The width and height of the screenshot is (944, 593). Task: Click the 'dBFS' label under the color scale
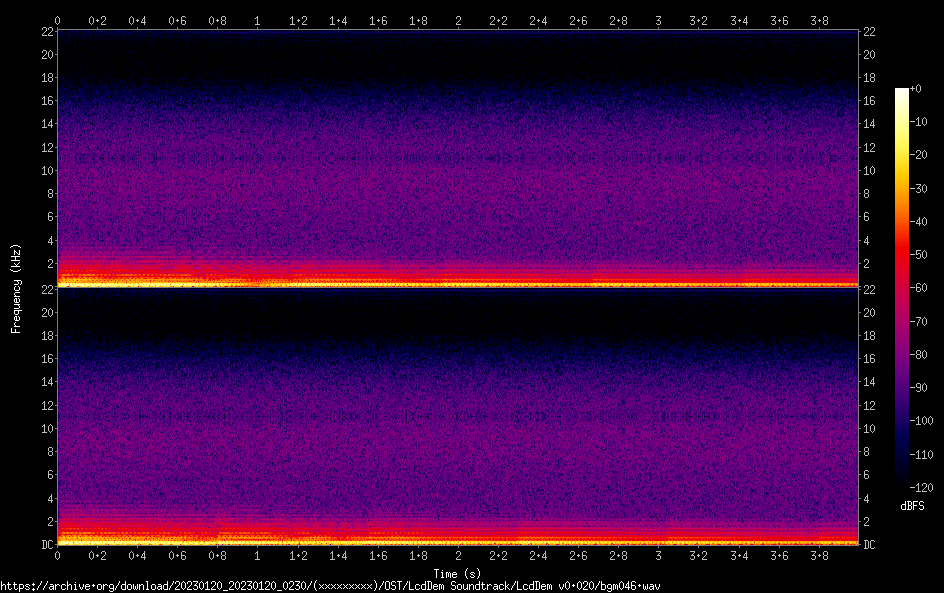(911, 507)
